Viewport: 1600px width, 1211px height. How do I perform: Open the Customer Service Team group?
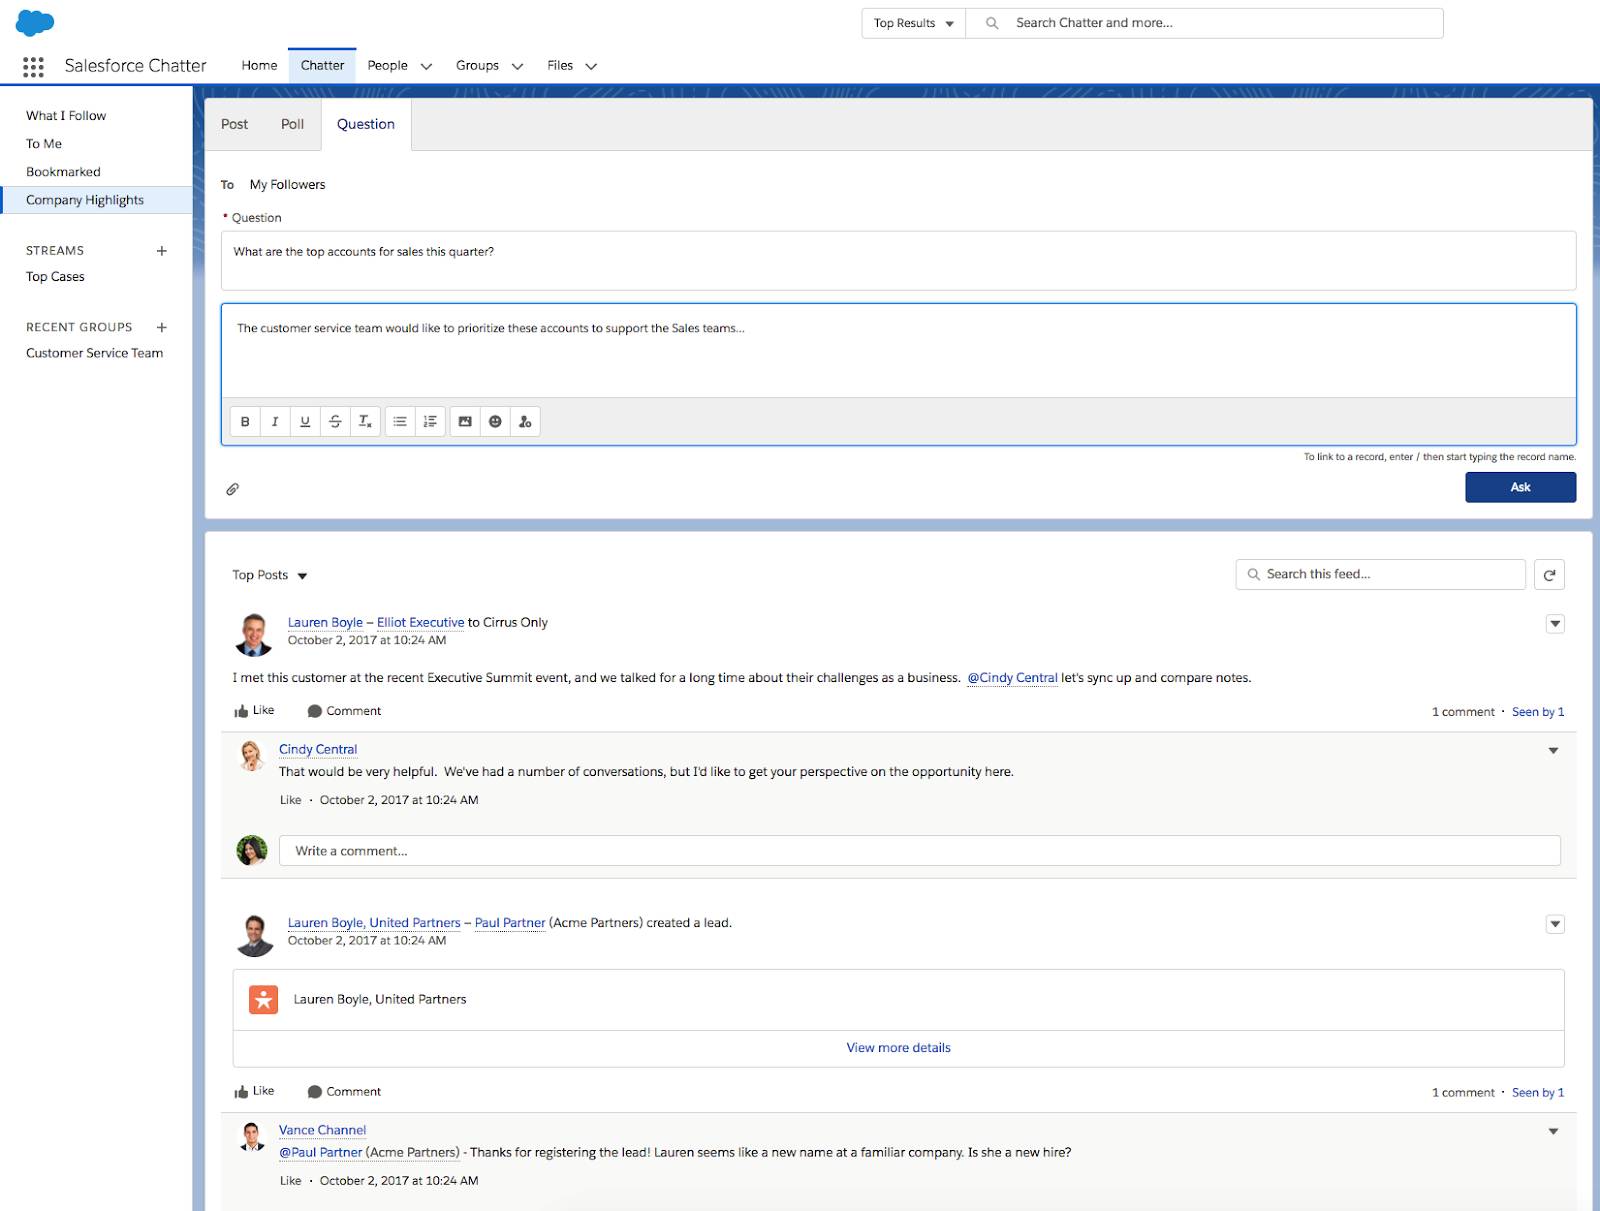(94, 353)
